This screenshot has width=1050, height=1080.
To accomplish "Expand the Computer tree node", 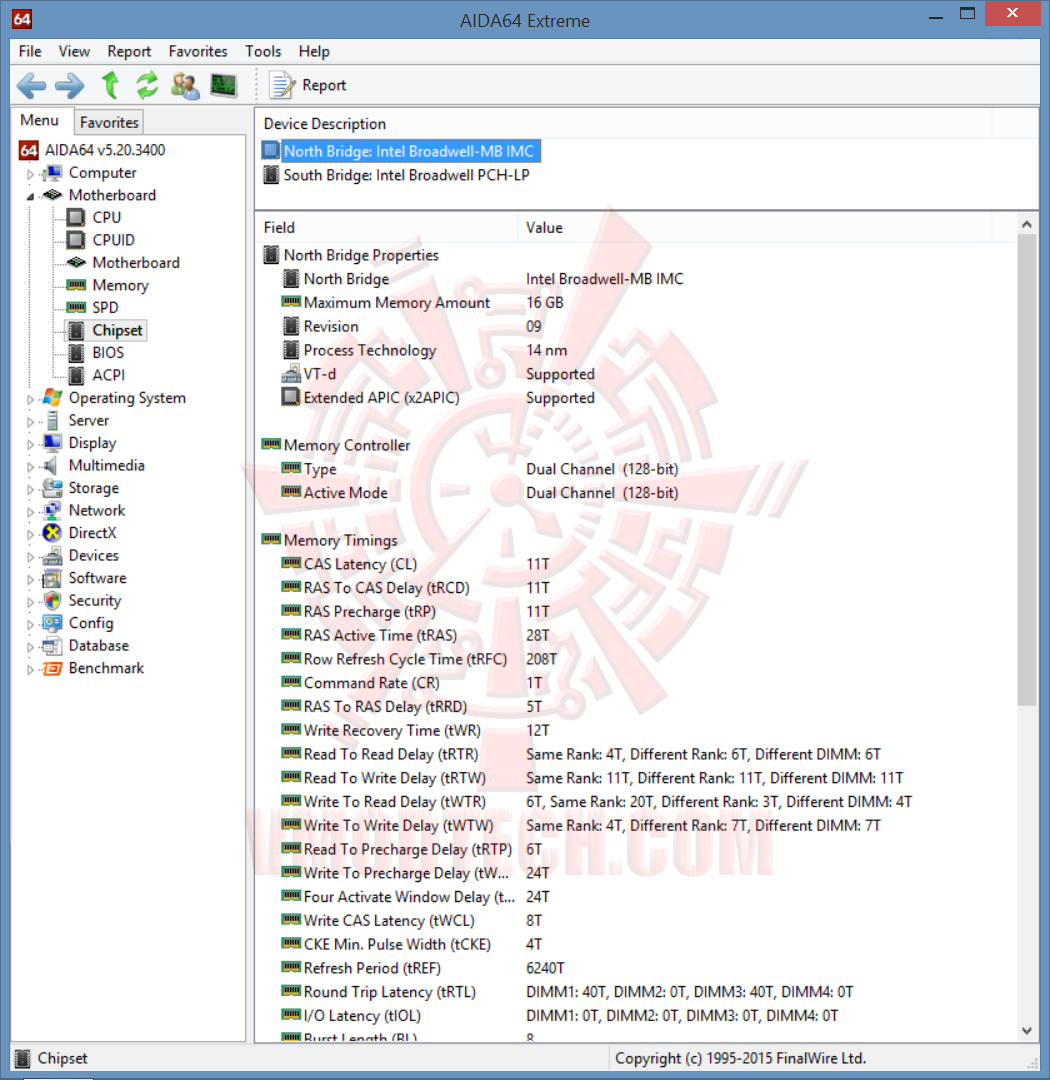I will (x=30, y=174).
